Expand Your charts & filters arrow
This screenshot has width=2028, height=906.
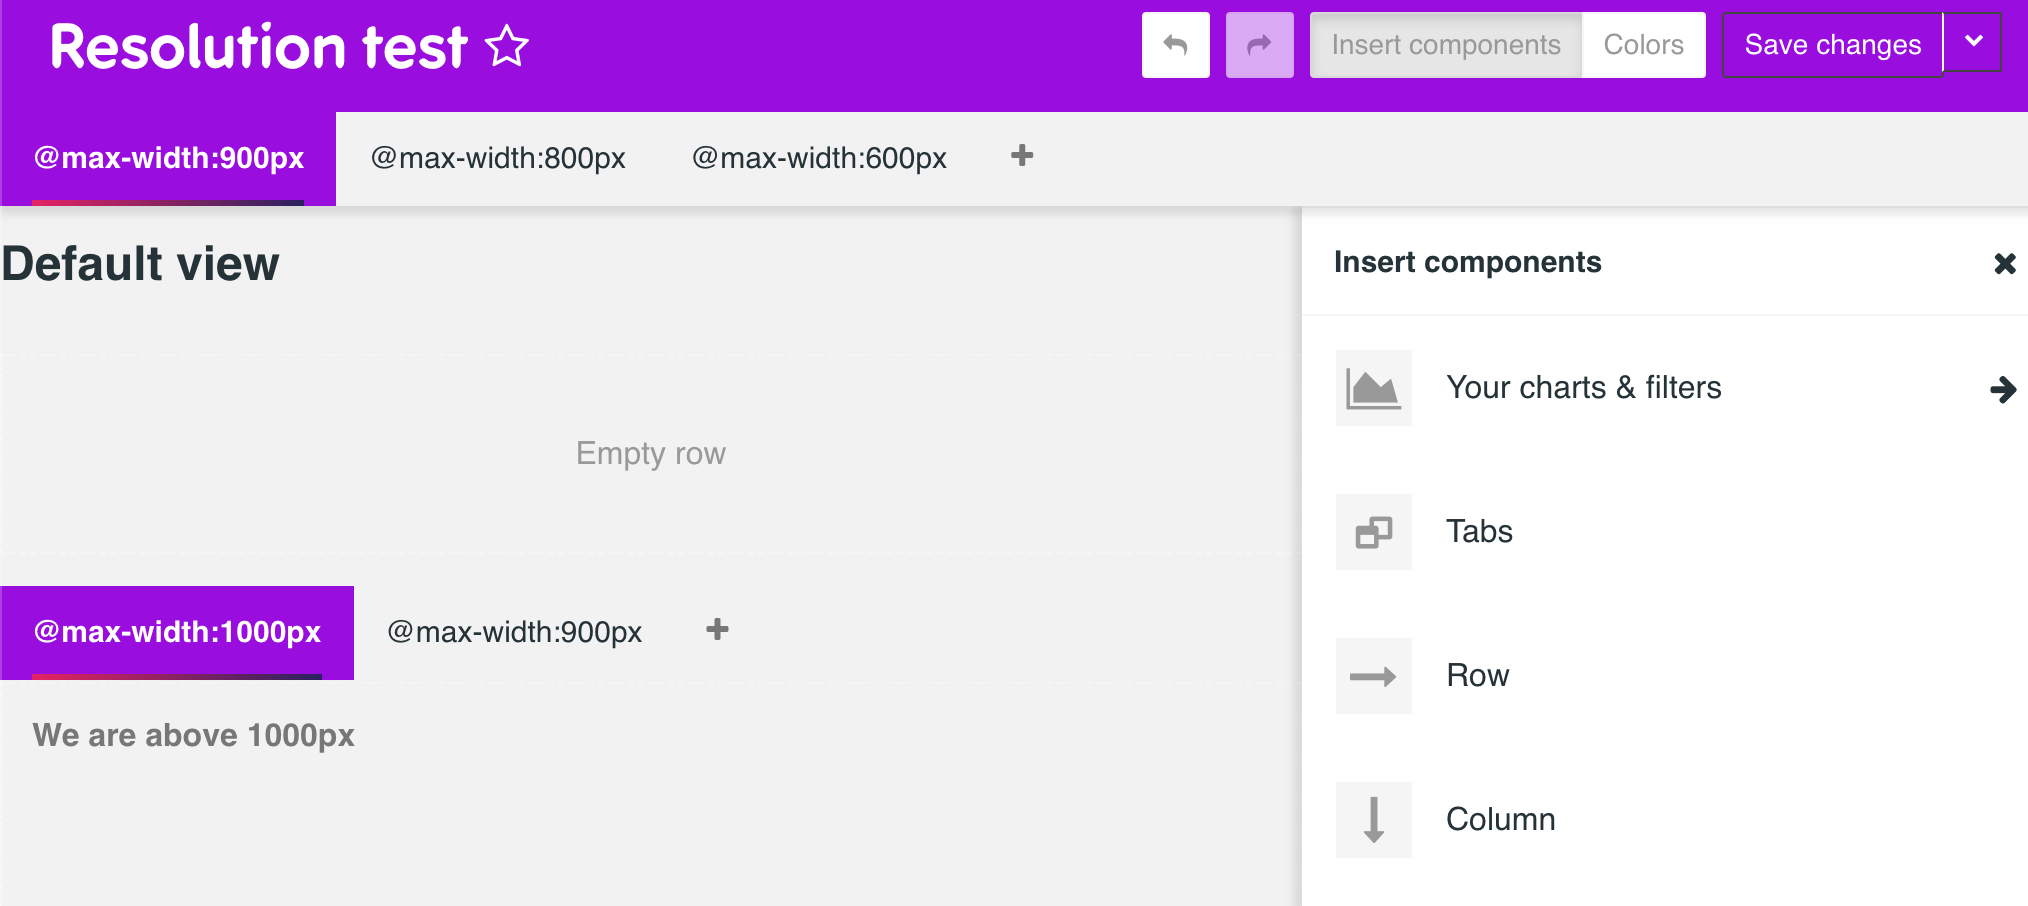point(2003,389)
